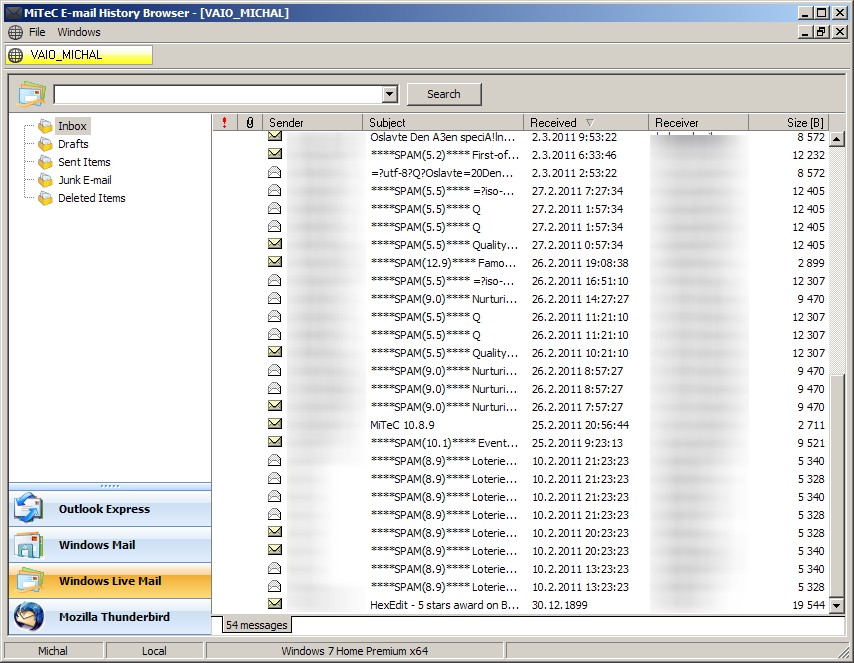Click 'Windows 7 Home Premium x64' status text
The image size is (854, 663).
click(355, 651)
